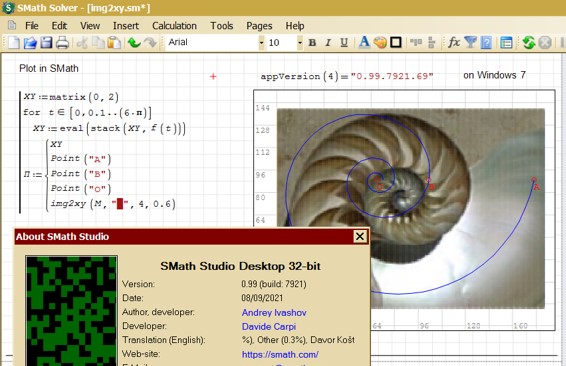Print using the printer icon

coord(62,43)
